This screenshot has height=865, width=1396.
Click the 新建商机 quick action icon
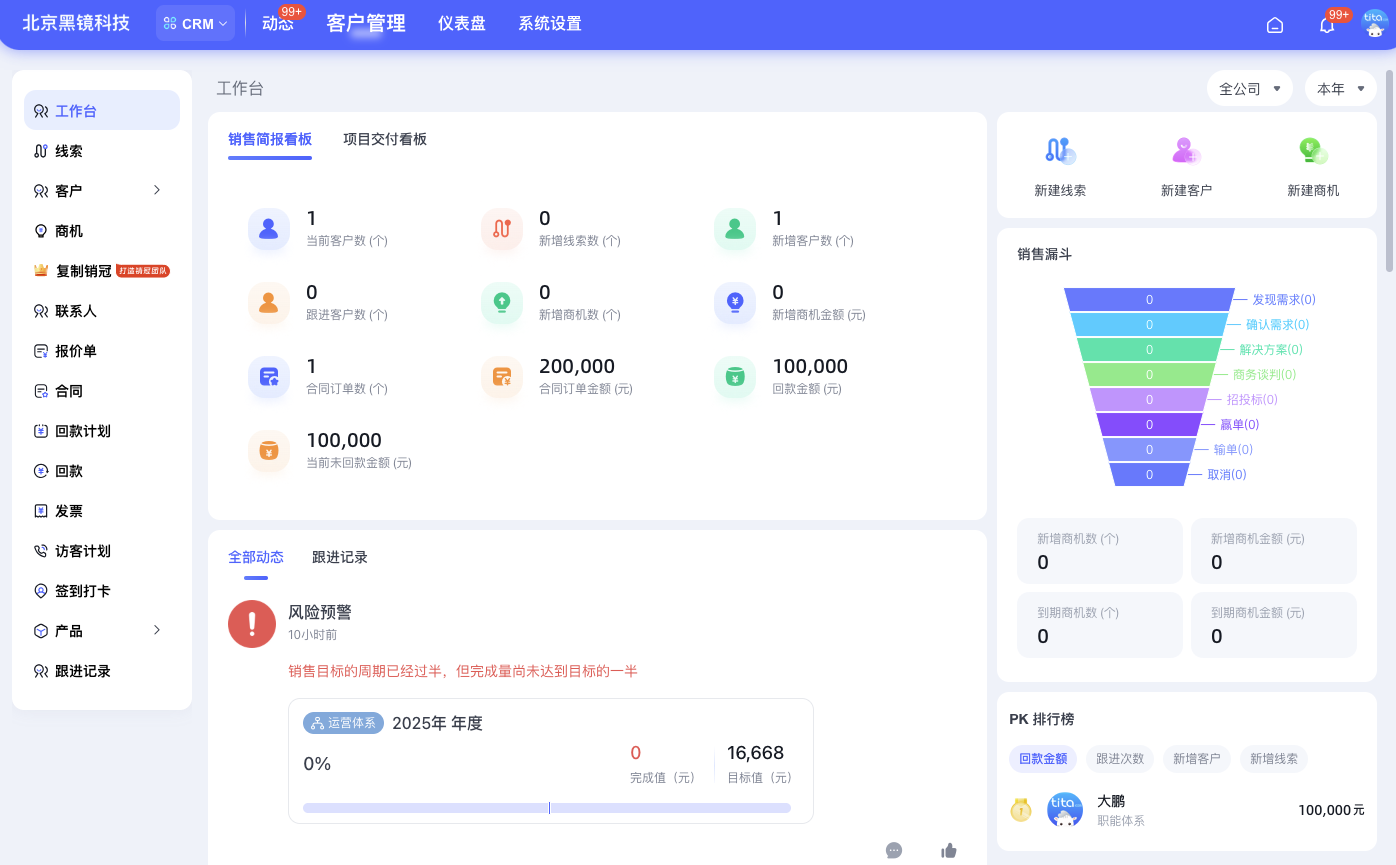click(1313, 150)
